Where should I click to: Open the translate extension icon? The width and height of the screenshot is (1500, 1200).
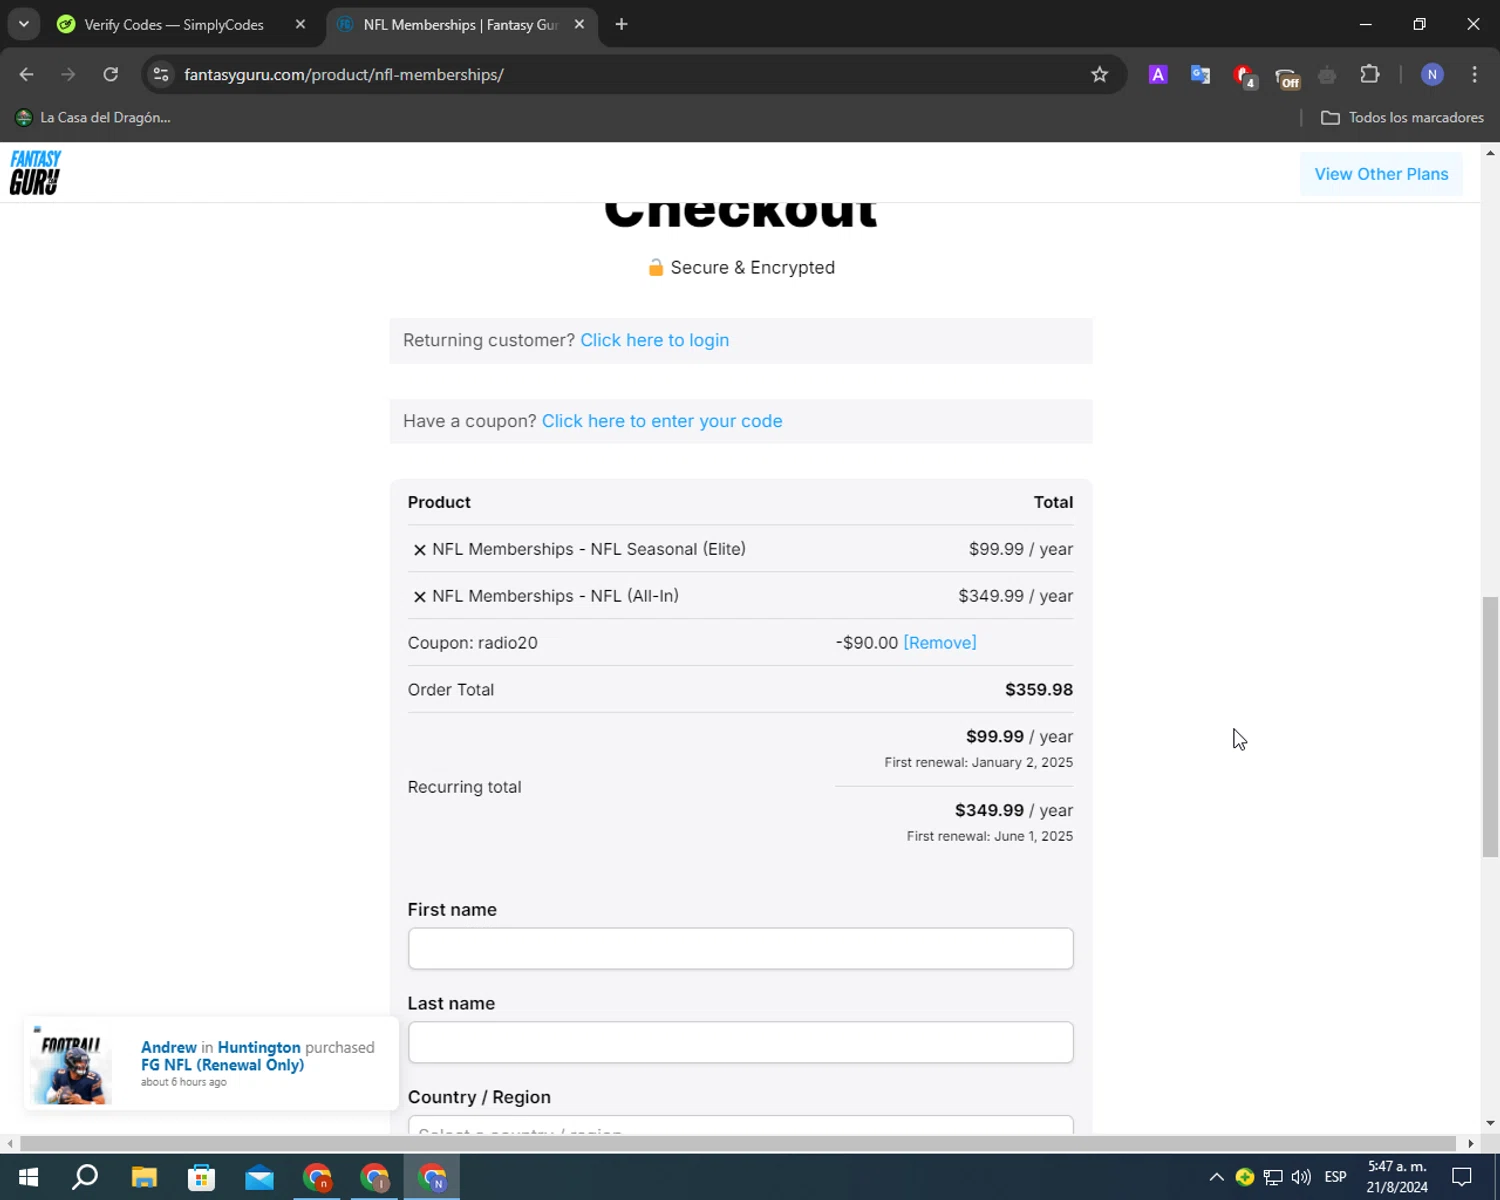1200,74
